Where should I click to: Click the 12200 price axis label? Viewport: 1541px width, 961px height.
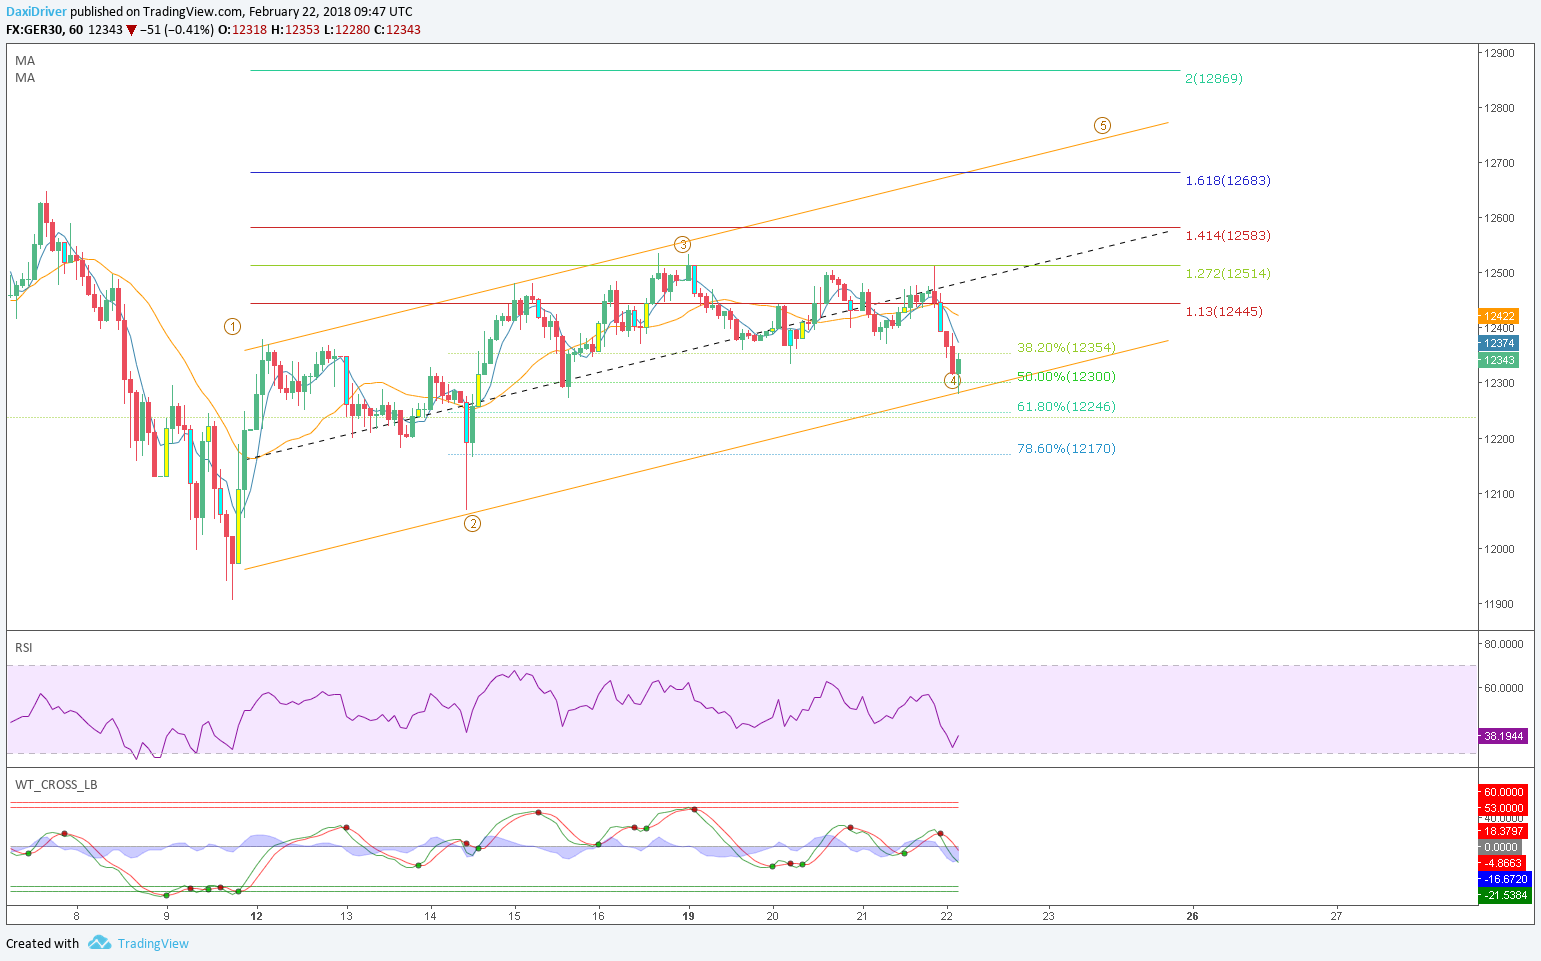[x=1499, y=439]
